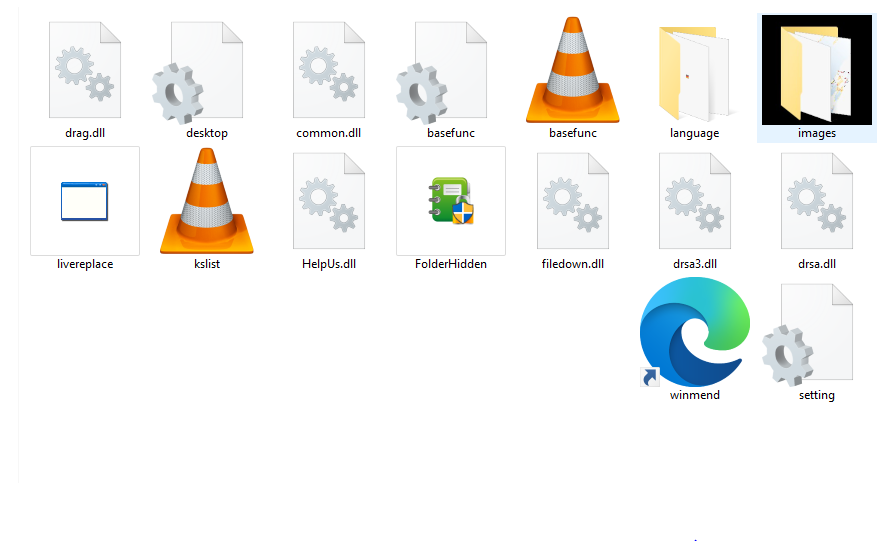The width and height of the screenshot is (888, 541).
Task: Select basefunc file with the gear icon
Action: coord(442,73)
